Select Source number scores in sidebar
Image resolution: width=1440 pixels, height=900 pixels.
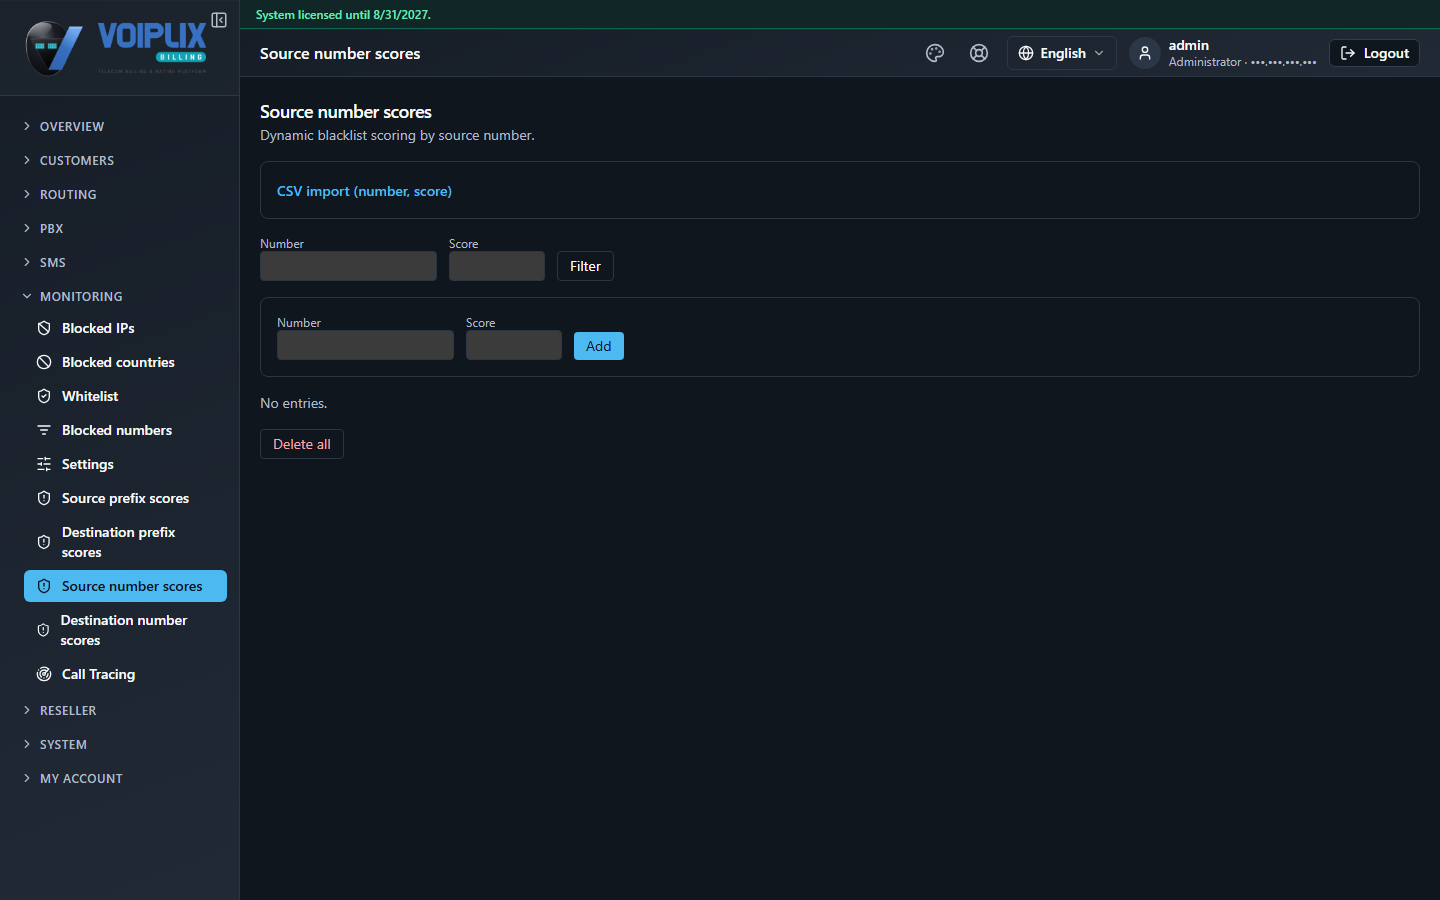tap(125, 586)
